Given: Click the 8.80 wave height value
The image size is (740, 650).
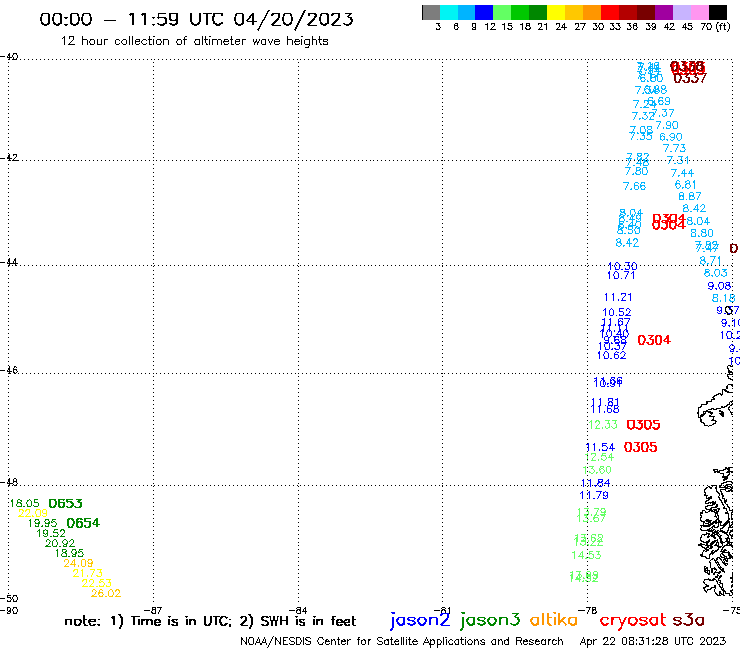Looking at the screenshot, I should [x=702, y=233].
